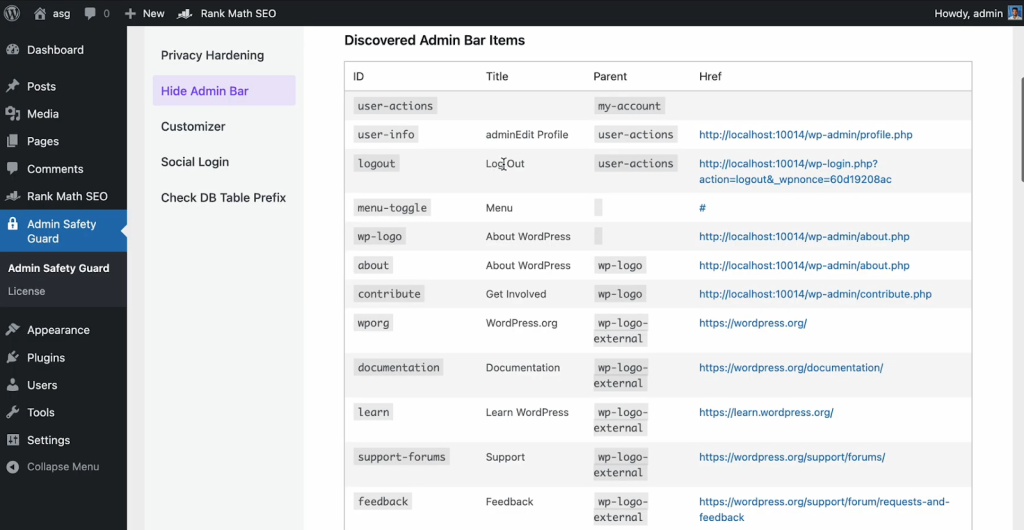The width and height of the screenshot is (1024, 530).
Task: Follow the profile.php link for user-info
Action: click(x=805, y=135)
